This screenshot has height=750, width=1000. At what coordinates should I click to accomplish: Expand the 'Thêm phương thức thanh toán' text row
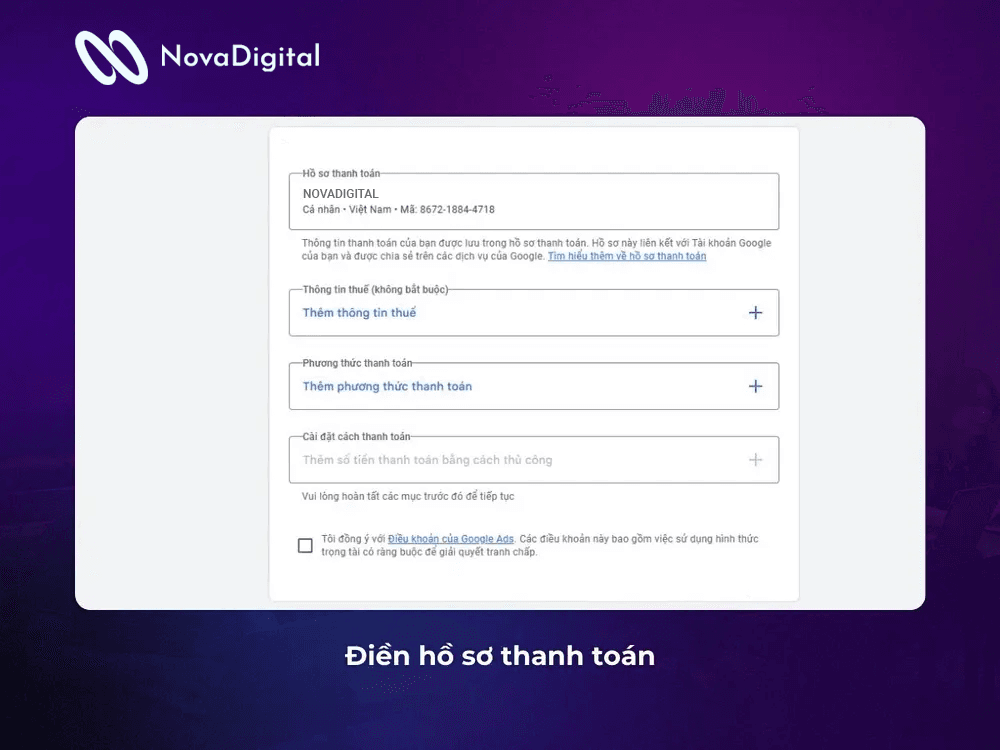(387, 387)
